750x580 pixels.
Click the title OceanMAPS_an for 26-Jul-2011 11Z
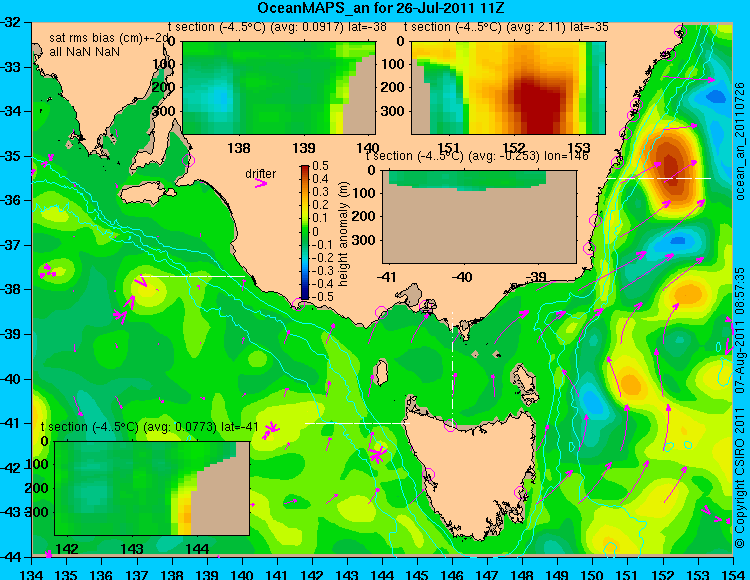pyautogui.click(x=380, y=8)
